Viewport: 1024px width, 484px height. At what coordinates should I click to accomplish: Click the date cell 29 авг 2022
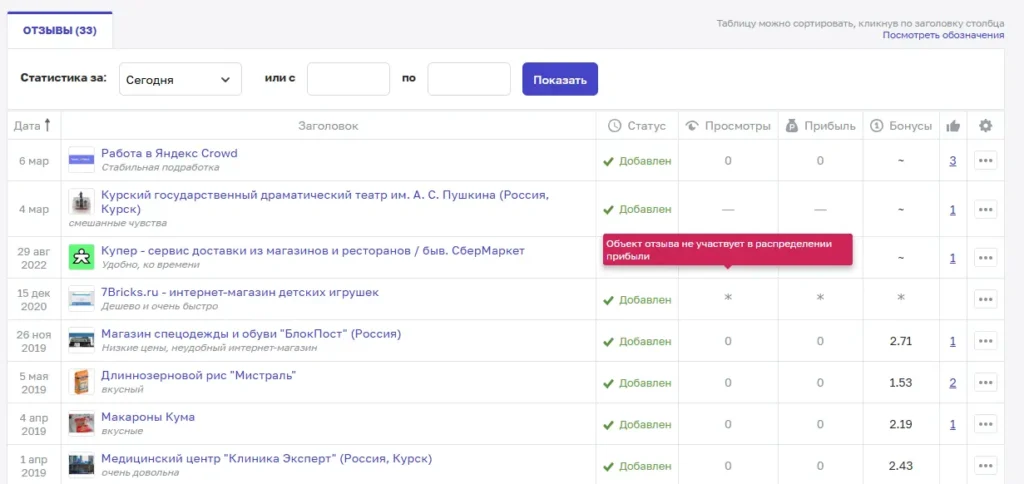click(34, 258)
